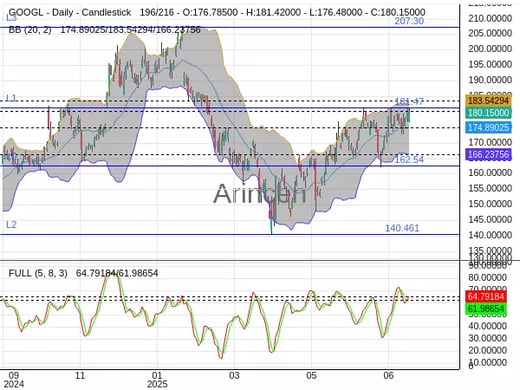The image size is (520, 390).
Task: Click the 05 date axis label
Action: pyautogui.click(x=311, y=376)
